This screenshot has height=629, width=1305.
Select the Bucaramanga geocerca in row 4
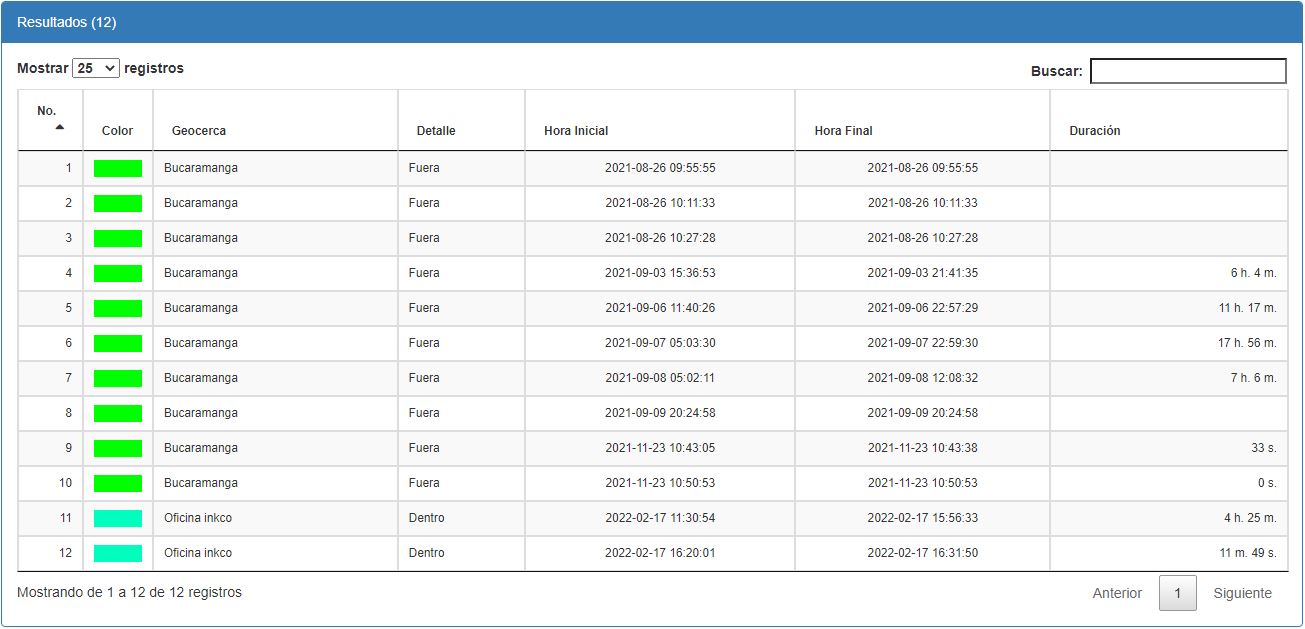click(x=201, y=273)
